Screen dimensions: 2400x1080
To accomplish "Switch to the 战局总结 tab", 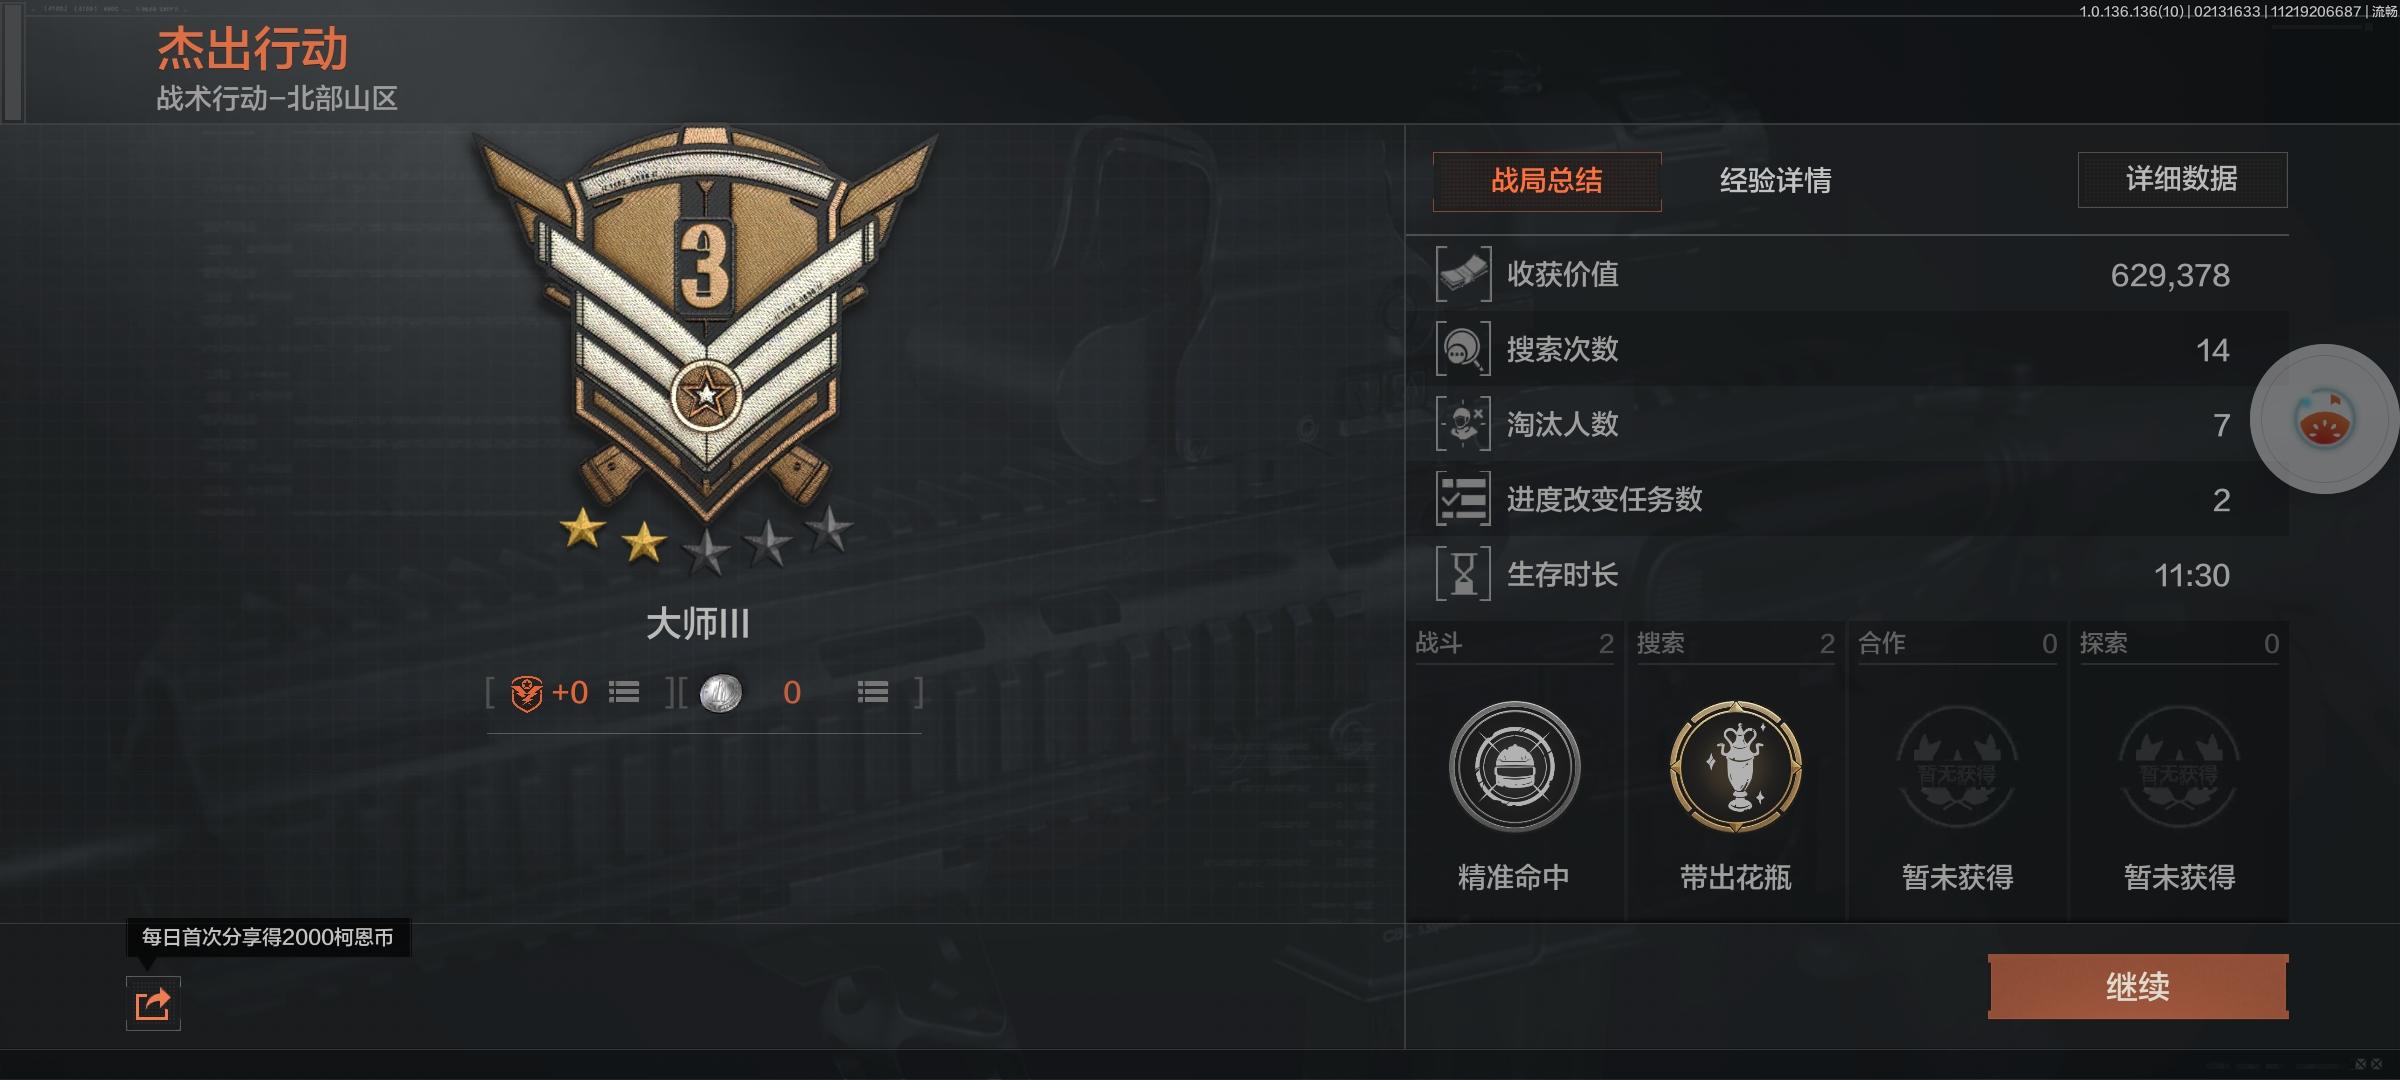I will tap(1547, 181).
